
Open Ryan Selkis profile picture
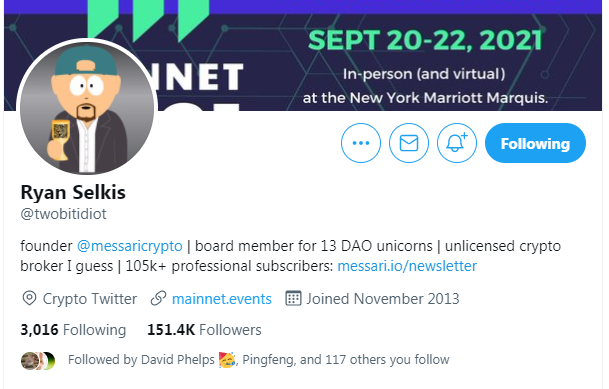(87, 107)
